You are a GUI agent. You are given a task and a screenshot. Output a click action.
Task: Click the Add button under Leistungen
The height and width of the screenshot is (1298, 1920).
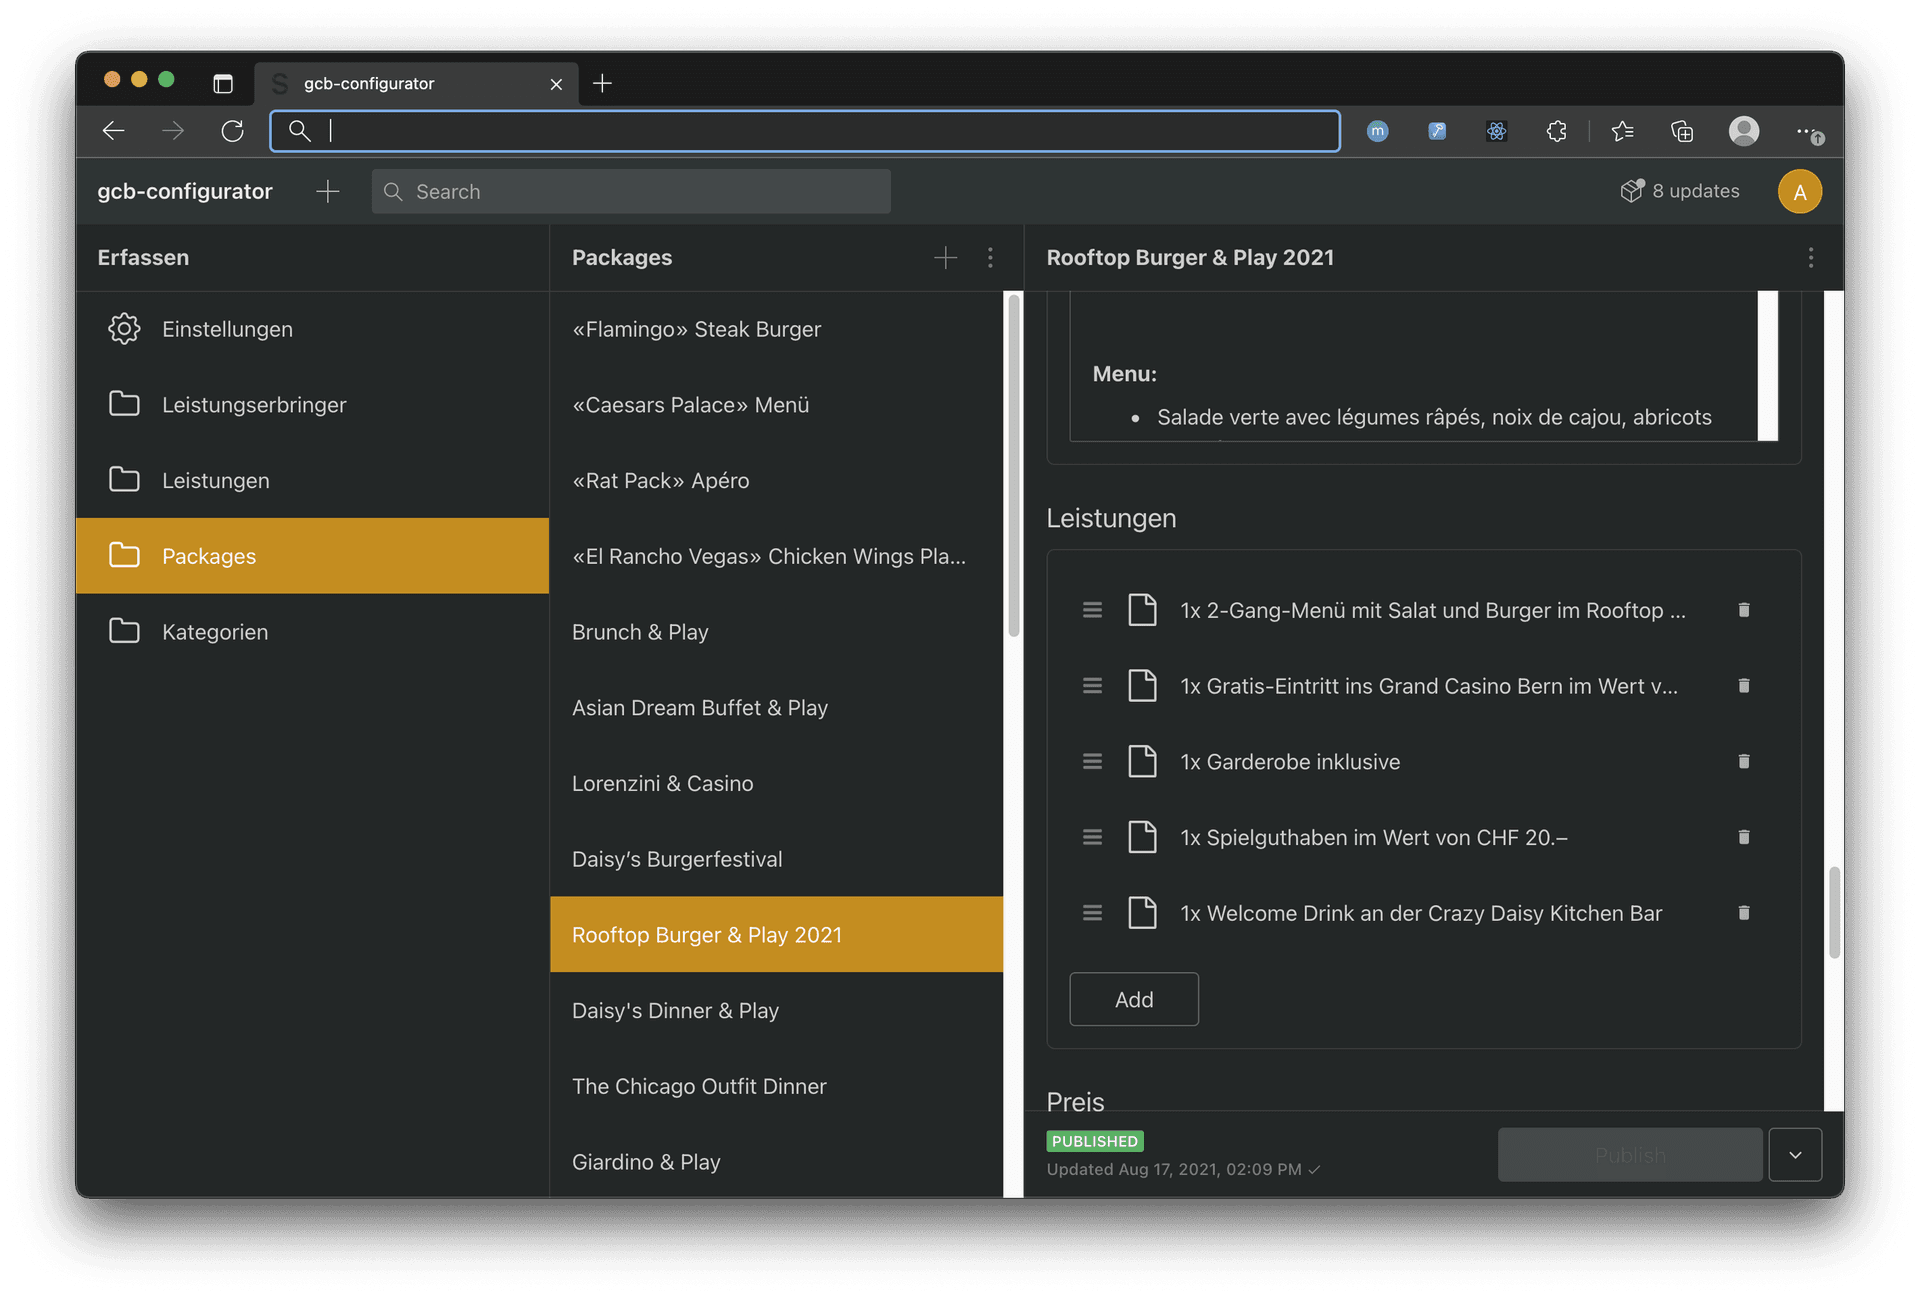point(1133,999)
